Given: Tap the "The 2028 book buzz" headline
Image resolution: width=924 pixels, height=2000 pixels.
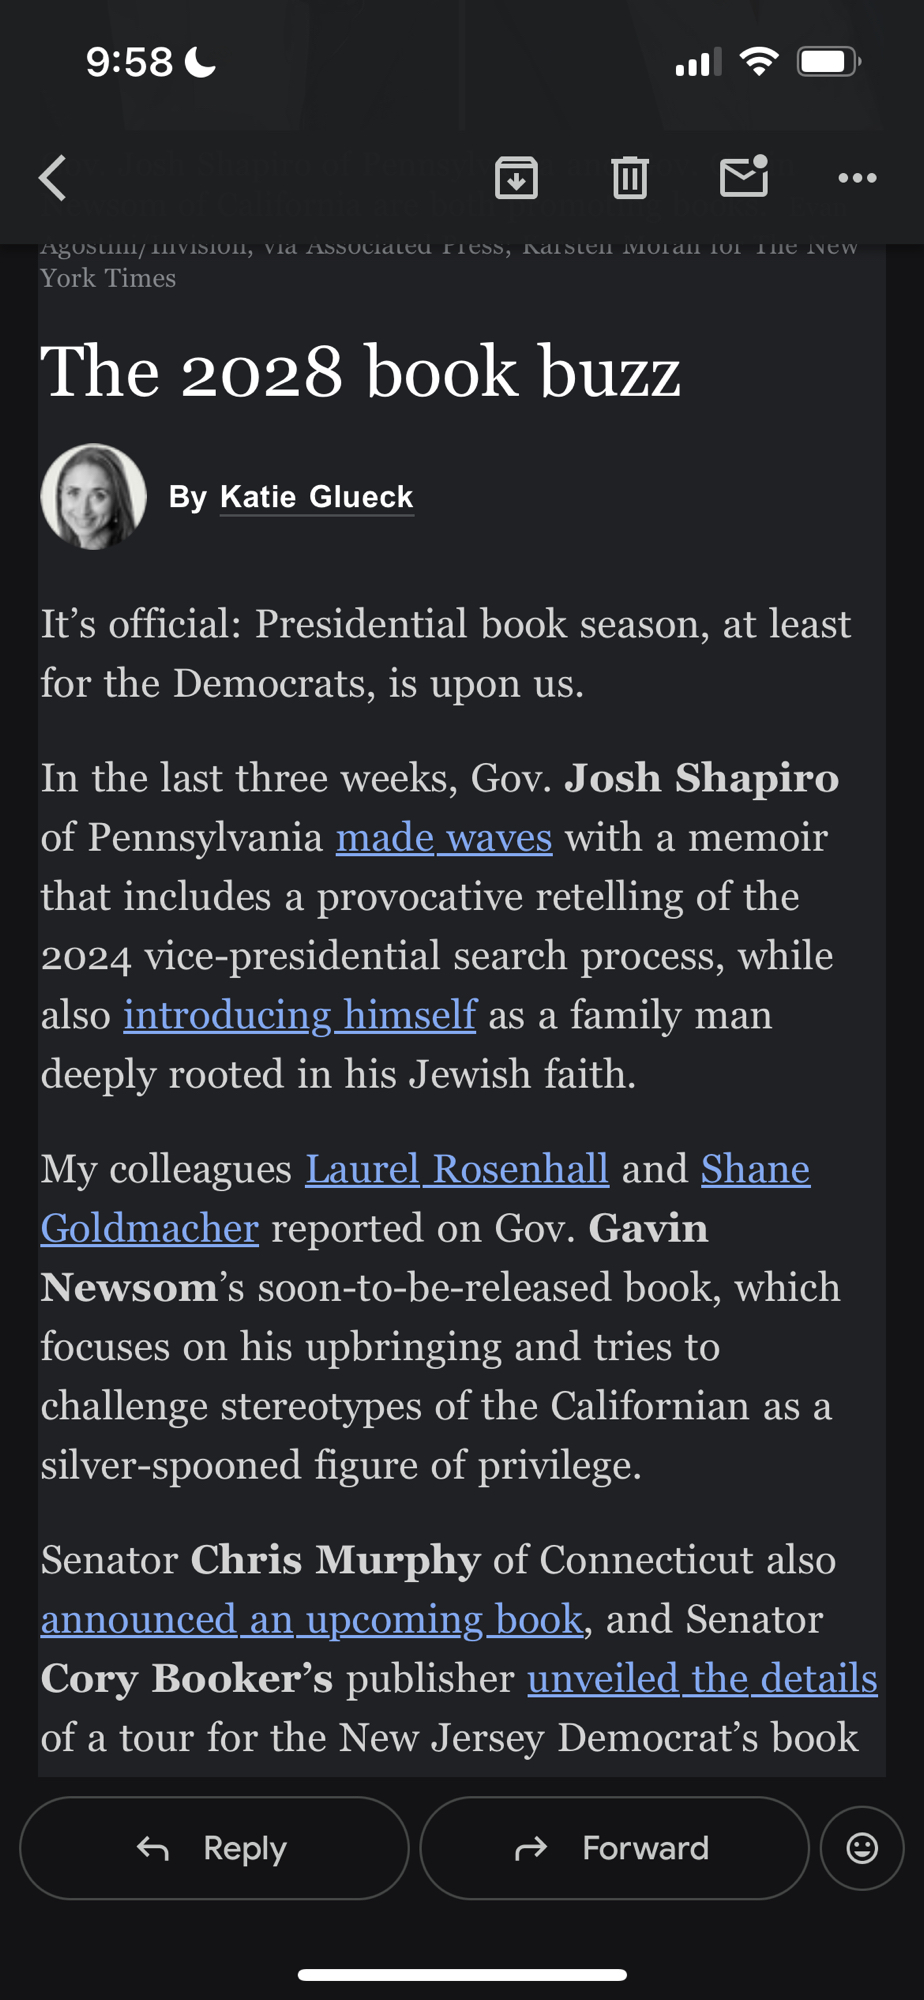Looking at the screenshot, I should pyautogui.click(x=360, y=372).
